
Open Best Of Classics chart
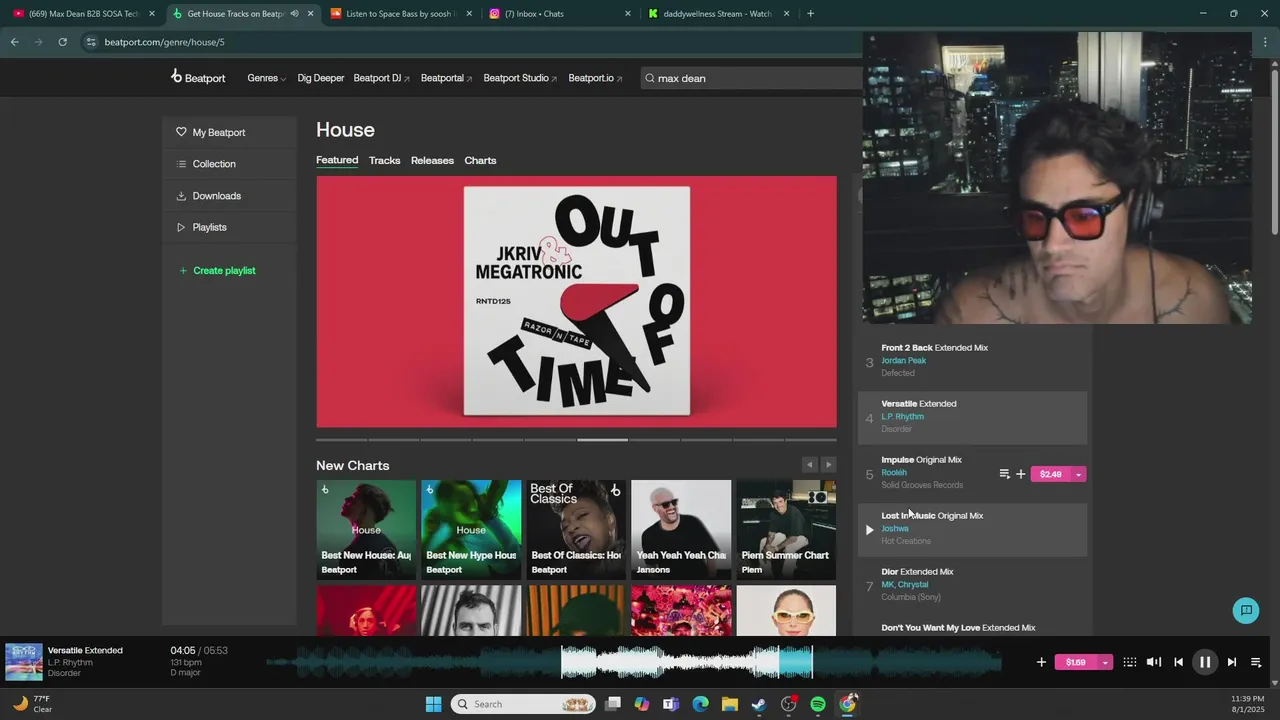[576, 529]
